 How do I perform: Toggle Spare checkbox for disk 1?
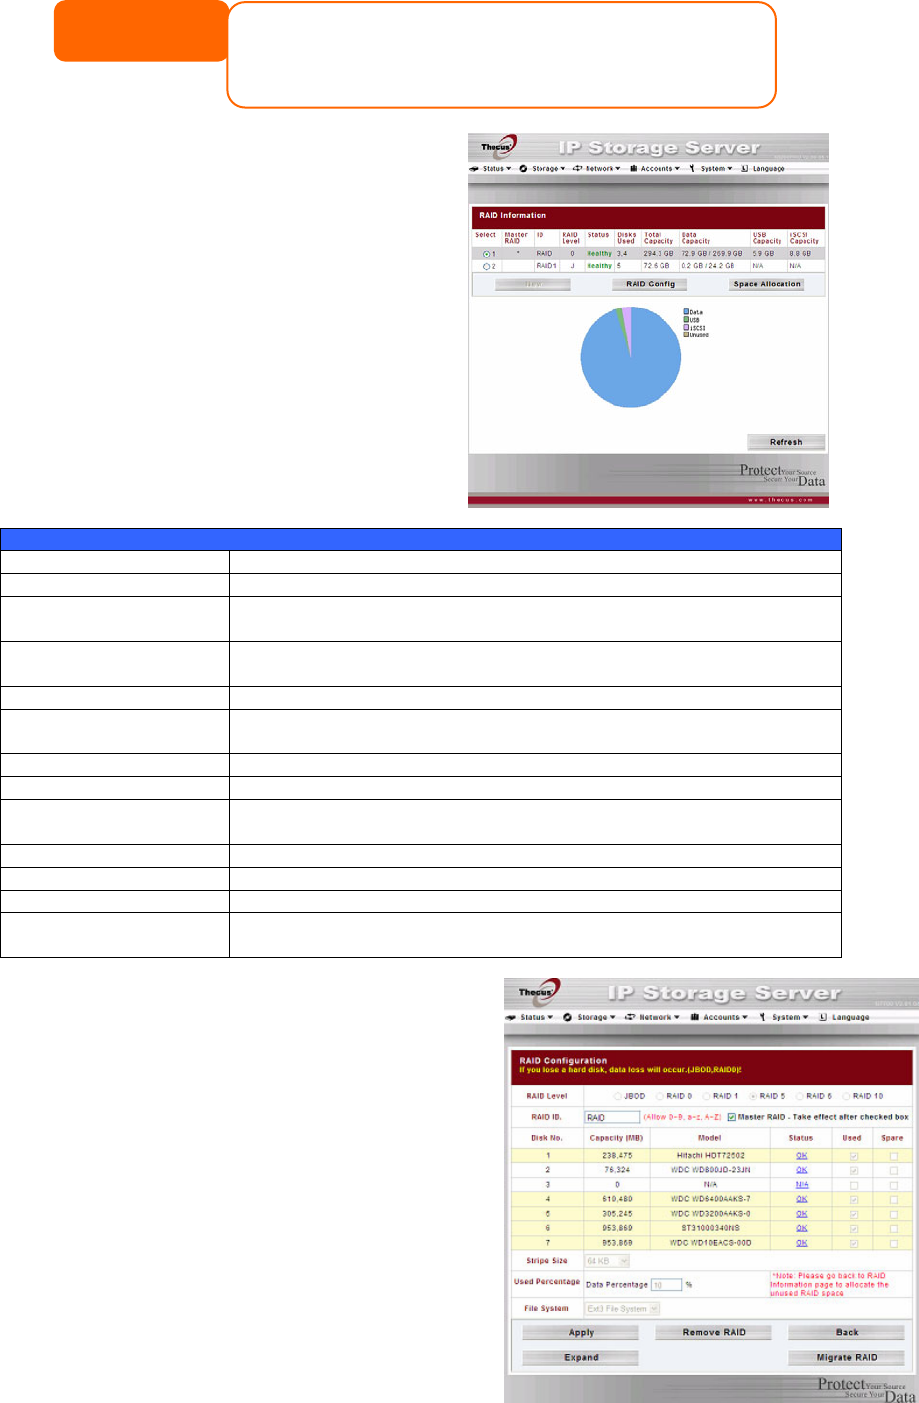pos(893,1156)
